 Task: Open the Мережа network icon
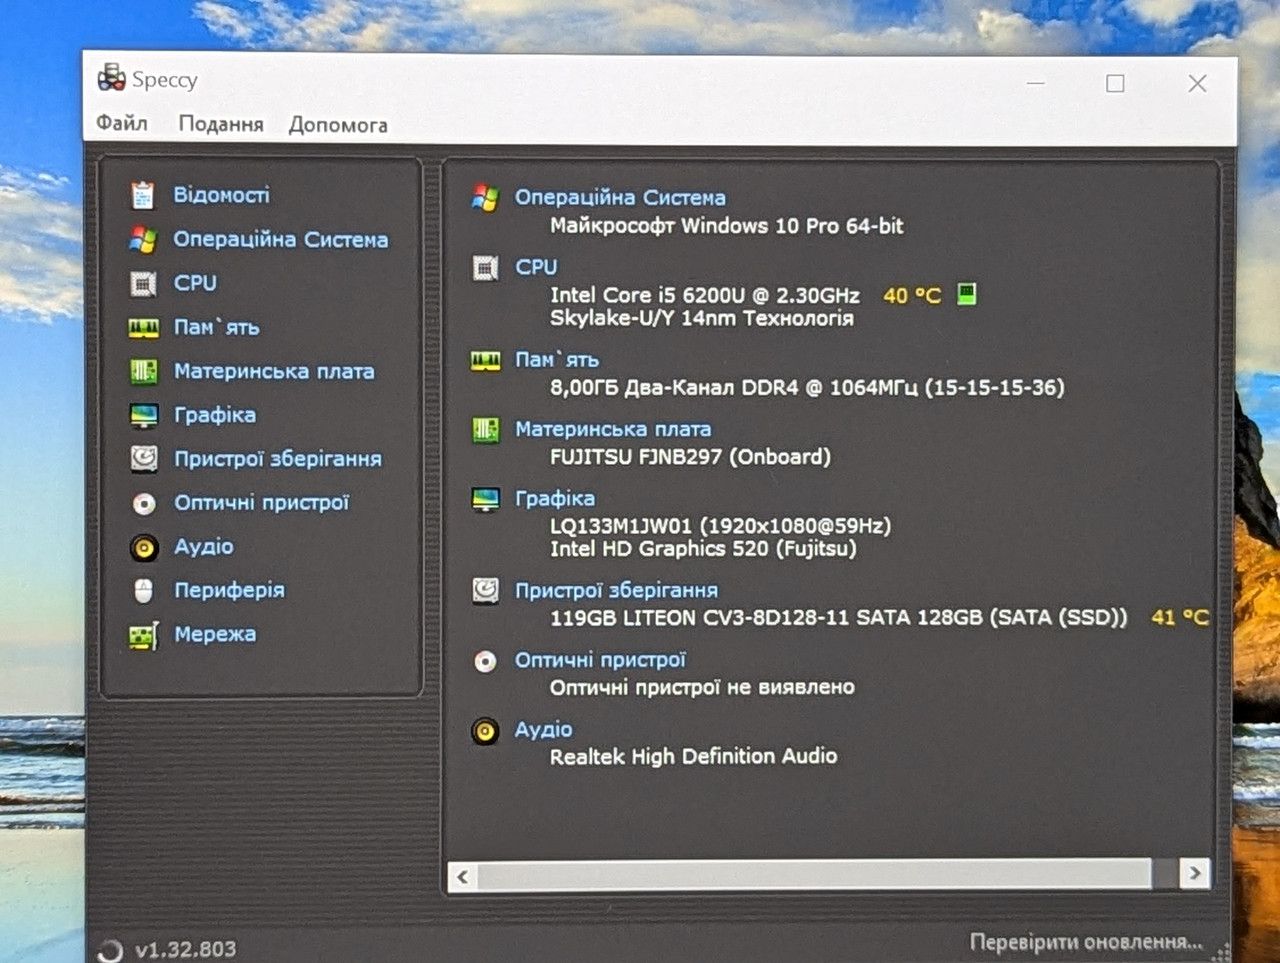pyautogui.click(x=144, y=635)
